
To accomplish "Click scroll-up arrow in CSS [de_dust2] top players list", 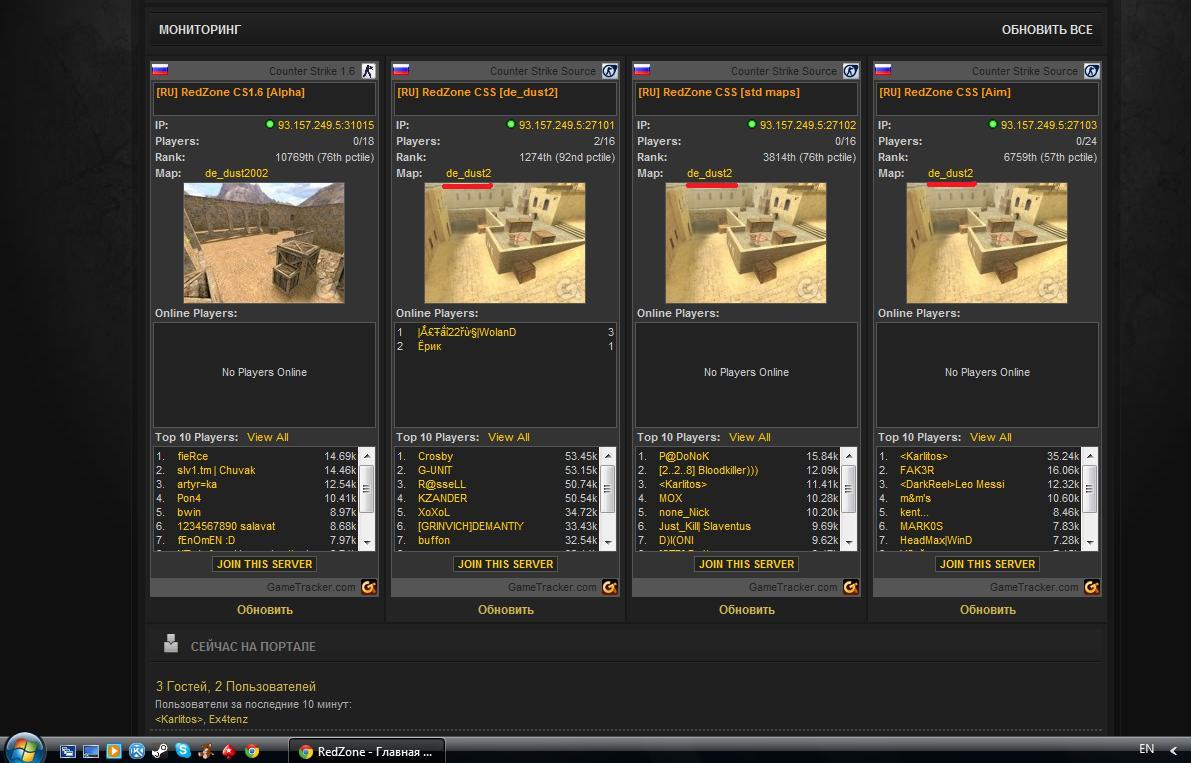I will (608, 456).
